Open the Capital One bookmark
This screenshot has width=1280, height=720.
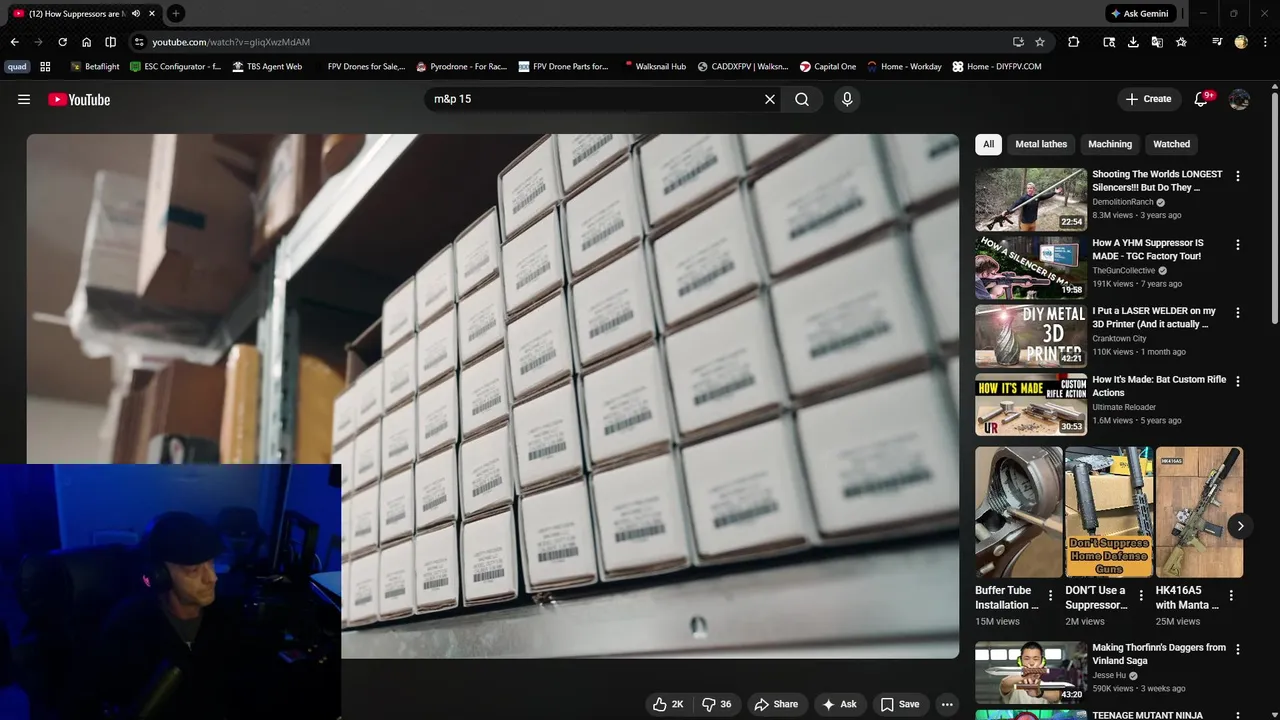pos(827,67)
